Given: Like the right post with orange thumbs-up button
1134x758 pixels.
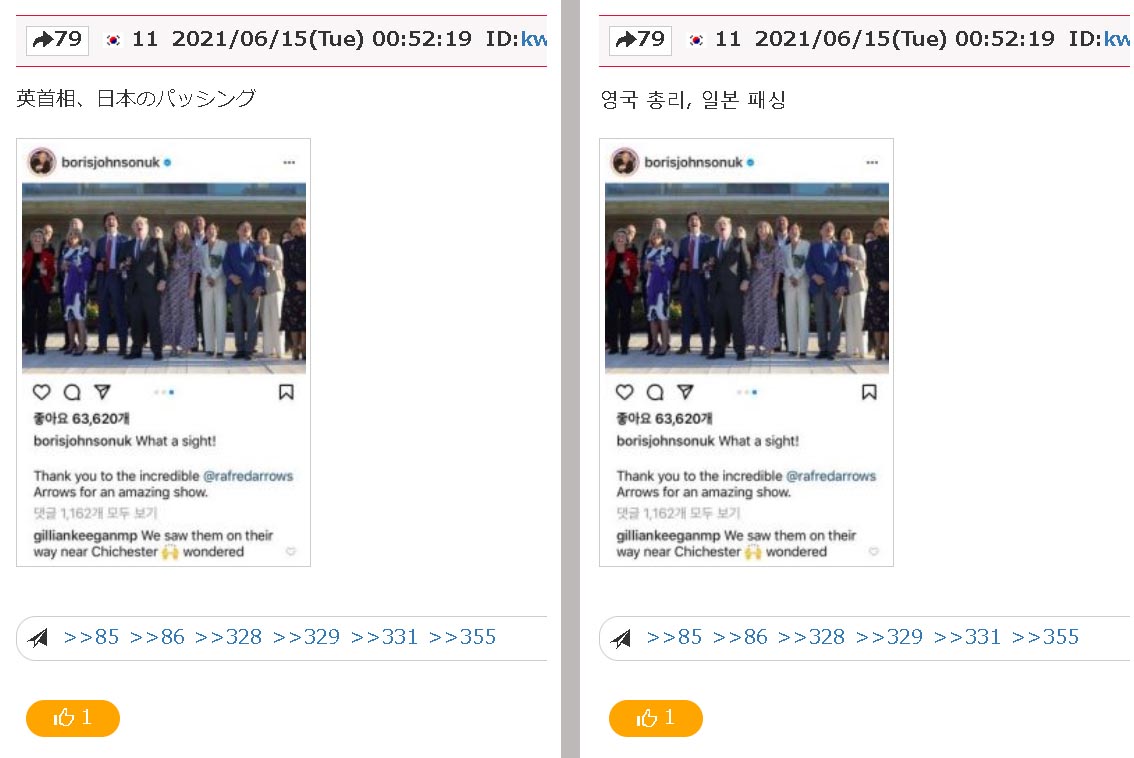Looking at the screenshot, I should click(655, 717).
